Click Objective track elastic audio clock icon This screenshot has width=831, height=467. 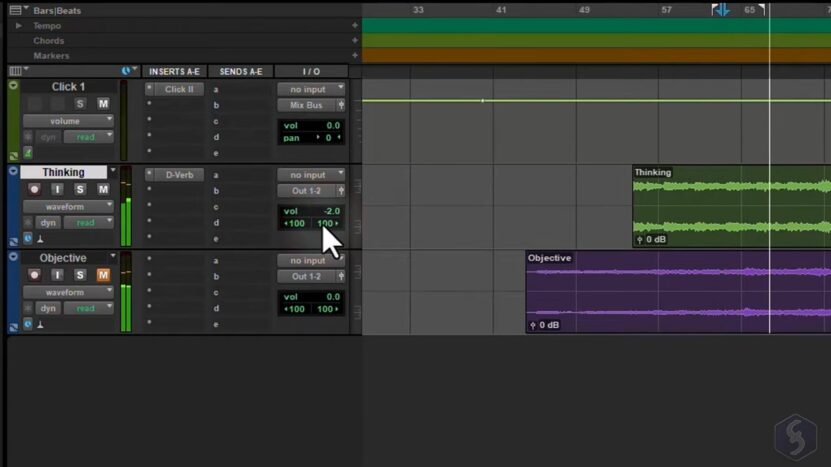pos(28,324)
